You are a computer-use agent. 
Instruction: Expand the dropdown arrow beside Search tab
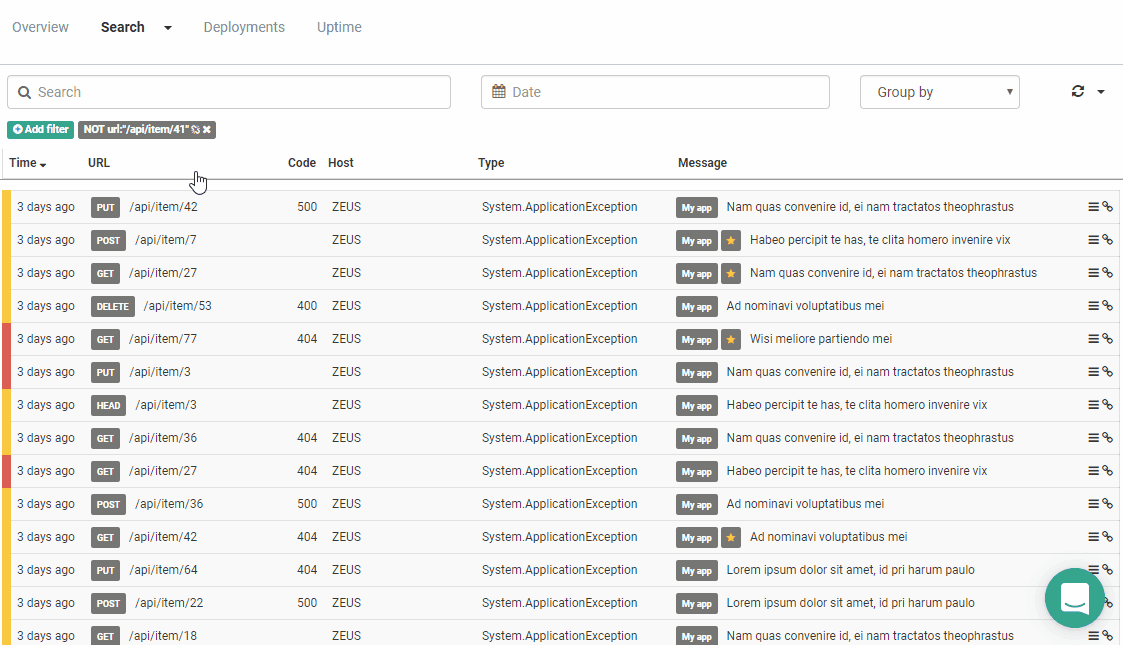(166, 28)
